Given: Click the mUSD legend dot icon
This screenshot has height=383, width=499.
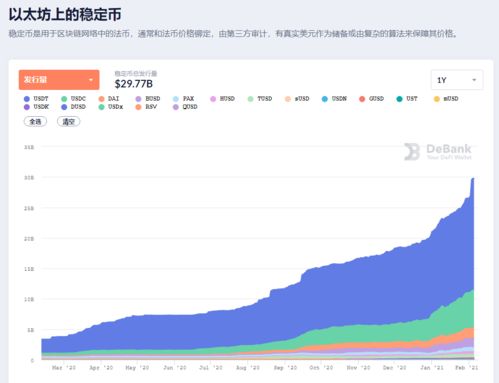Looking at the screenshot, I should coord(437,99).
